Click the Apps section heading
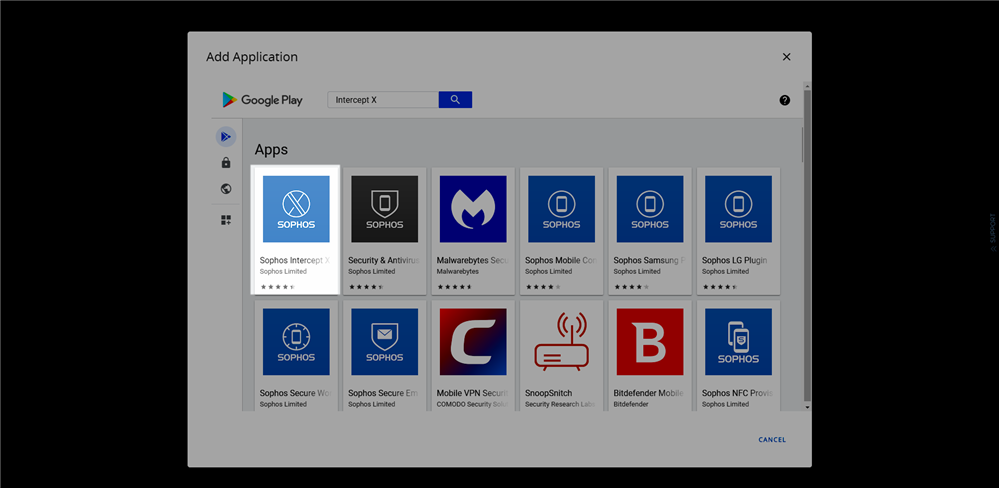 [x=271, y=150]
